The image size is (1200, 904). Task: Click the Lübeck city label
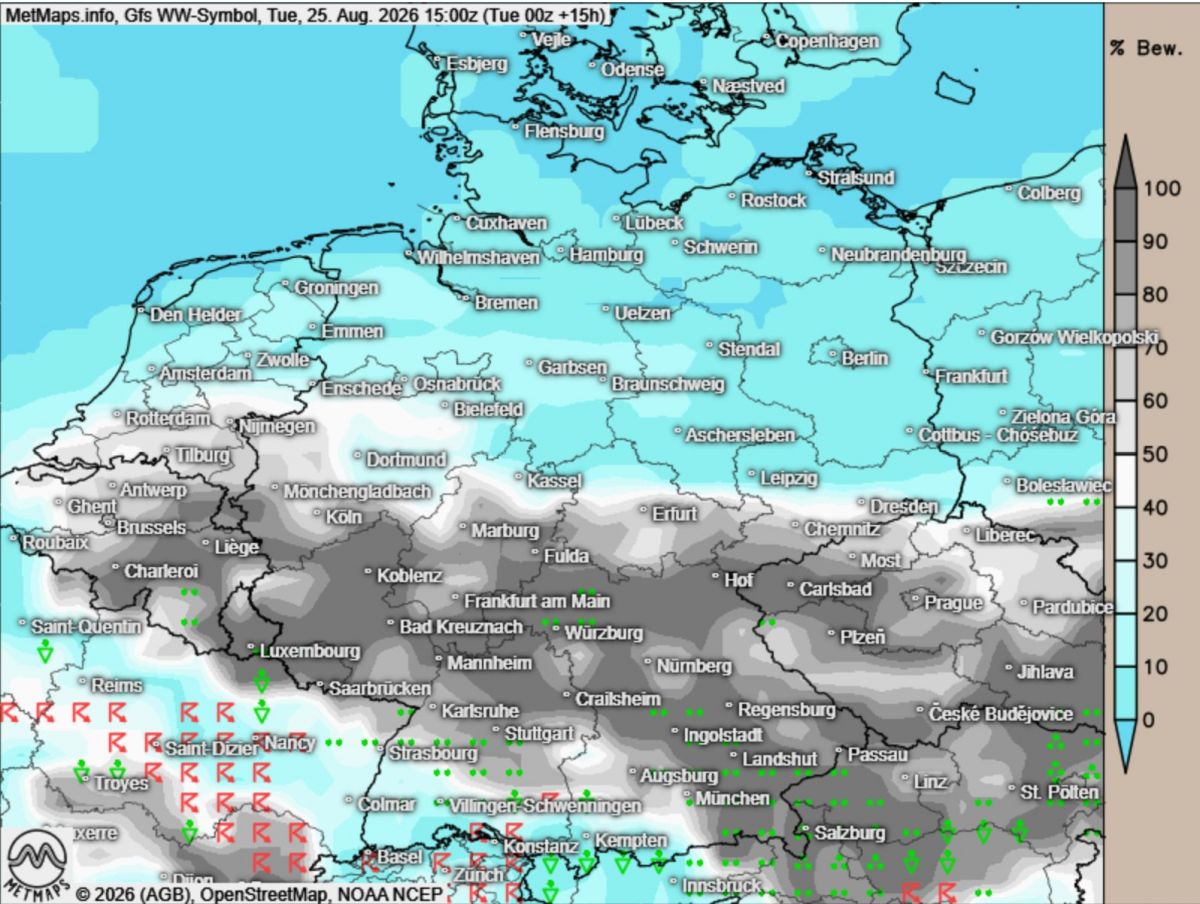click(x=655, y=222)
